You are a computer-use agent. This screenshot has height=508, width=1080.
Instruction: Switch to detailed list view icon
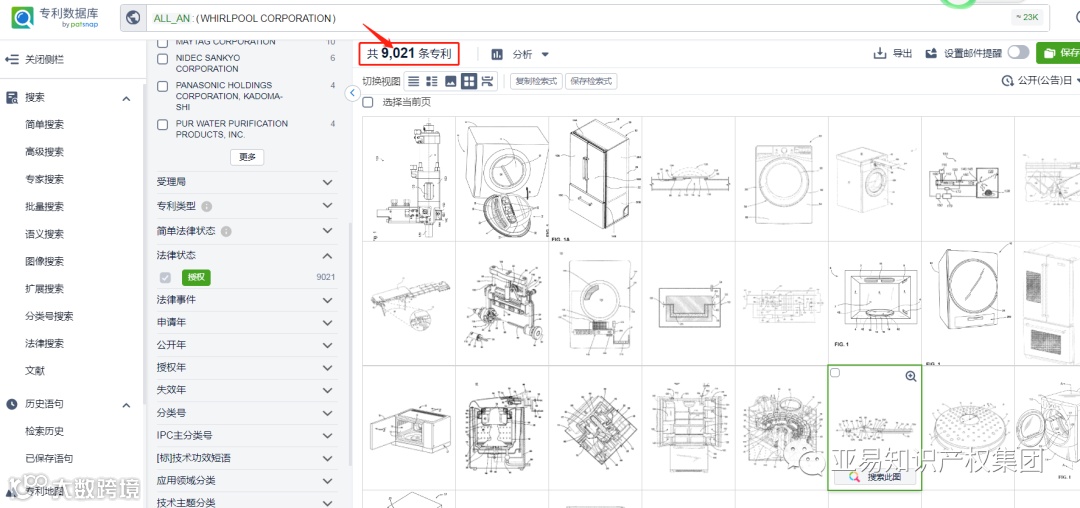432,81
